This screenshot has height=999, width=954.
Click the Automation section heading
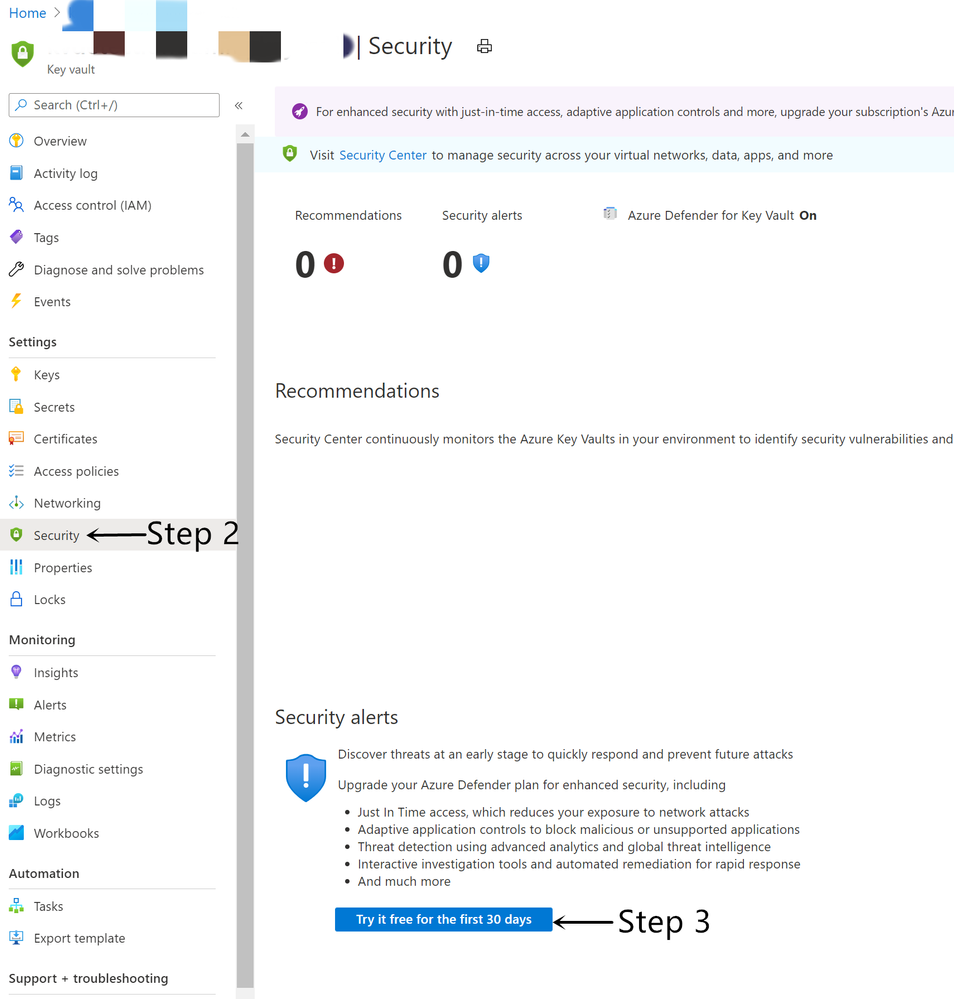click(x=44, y=873)
